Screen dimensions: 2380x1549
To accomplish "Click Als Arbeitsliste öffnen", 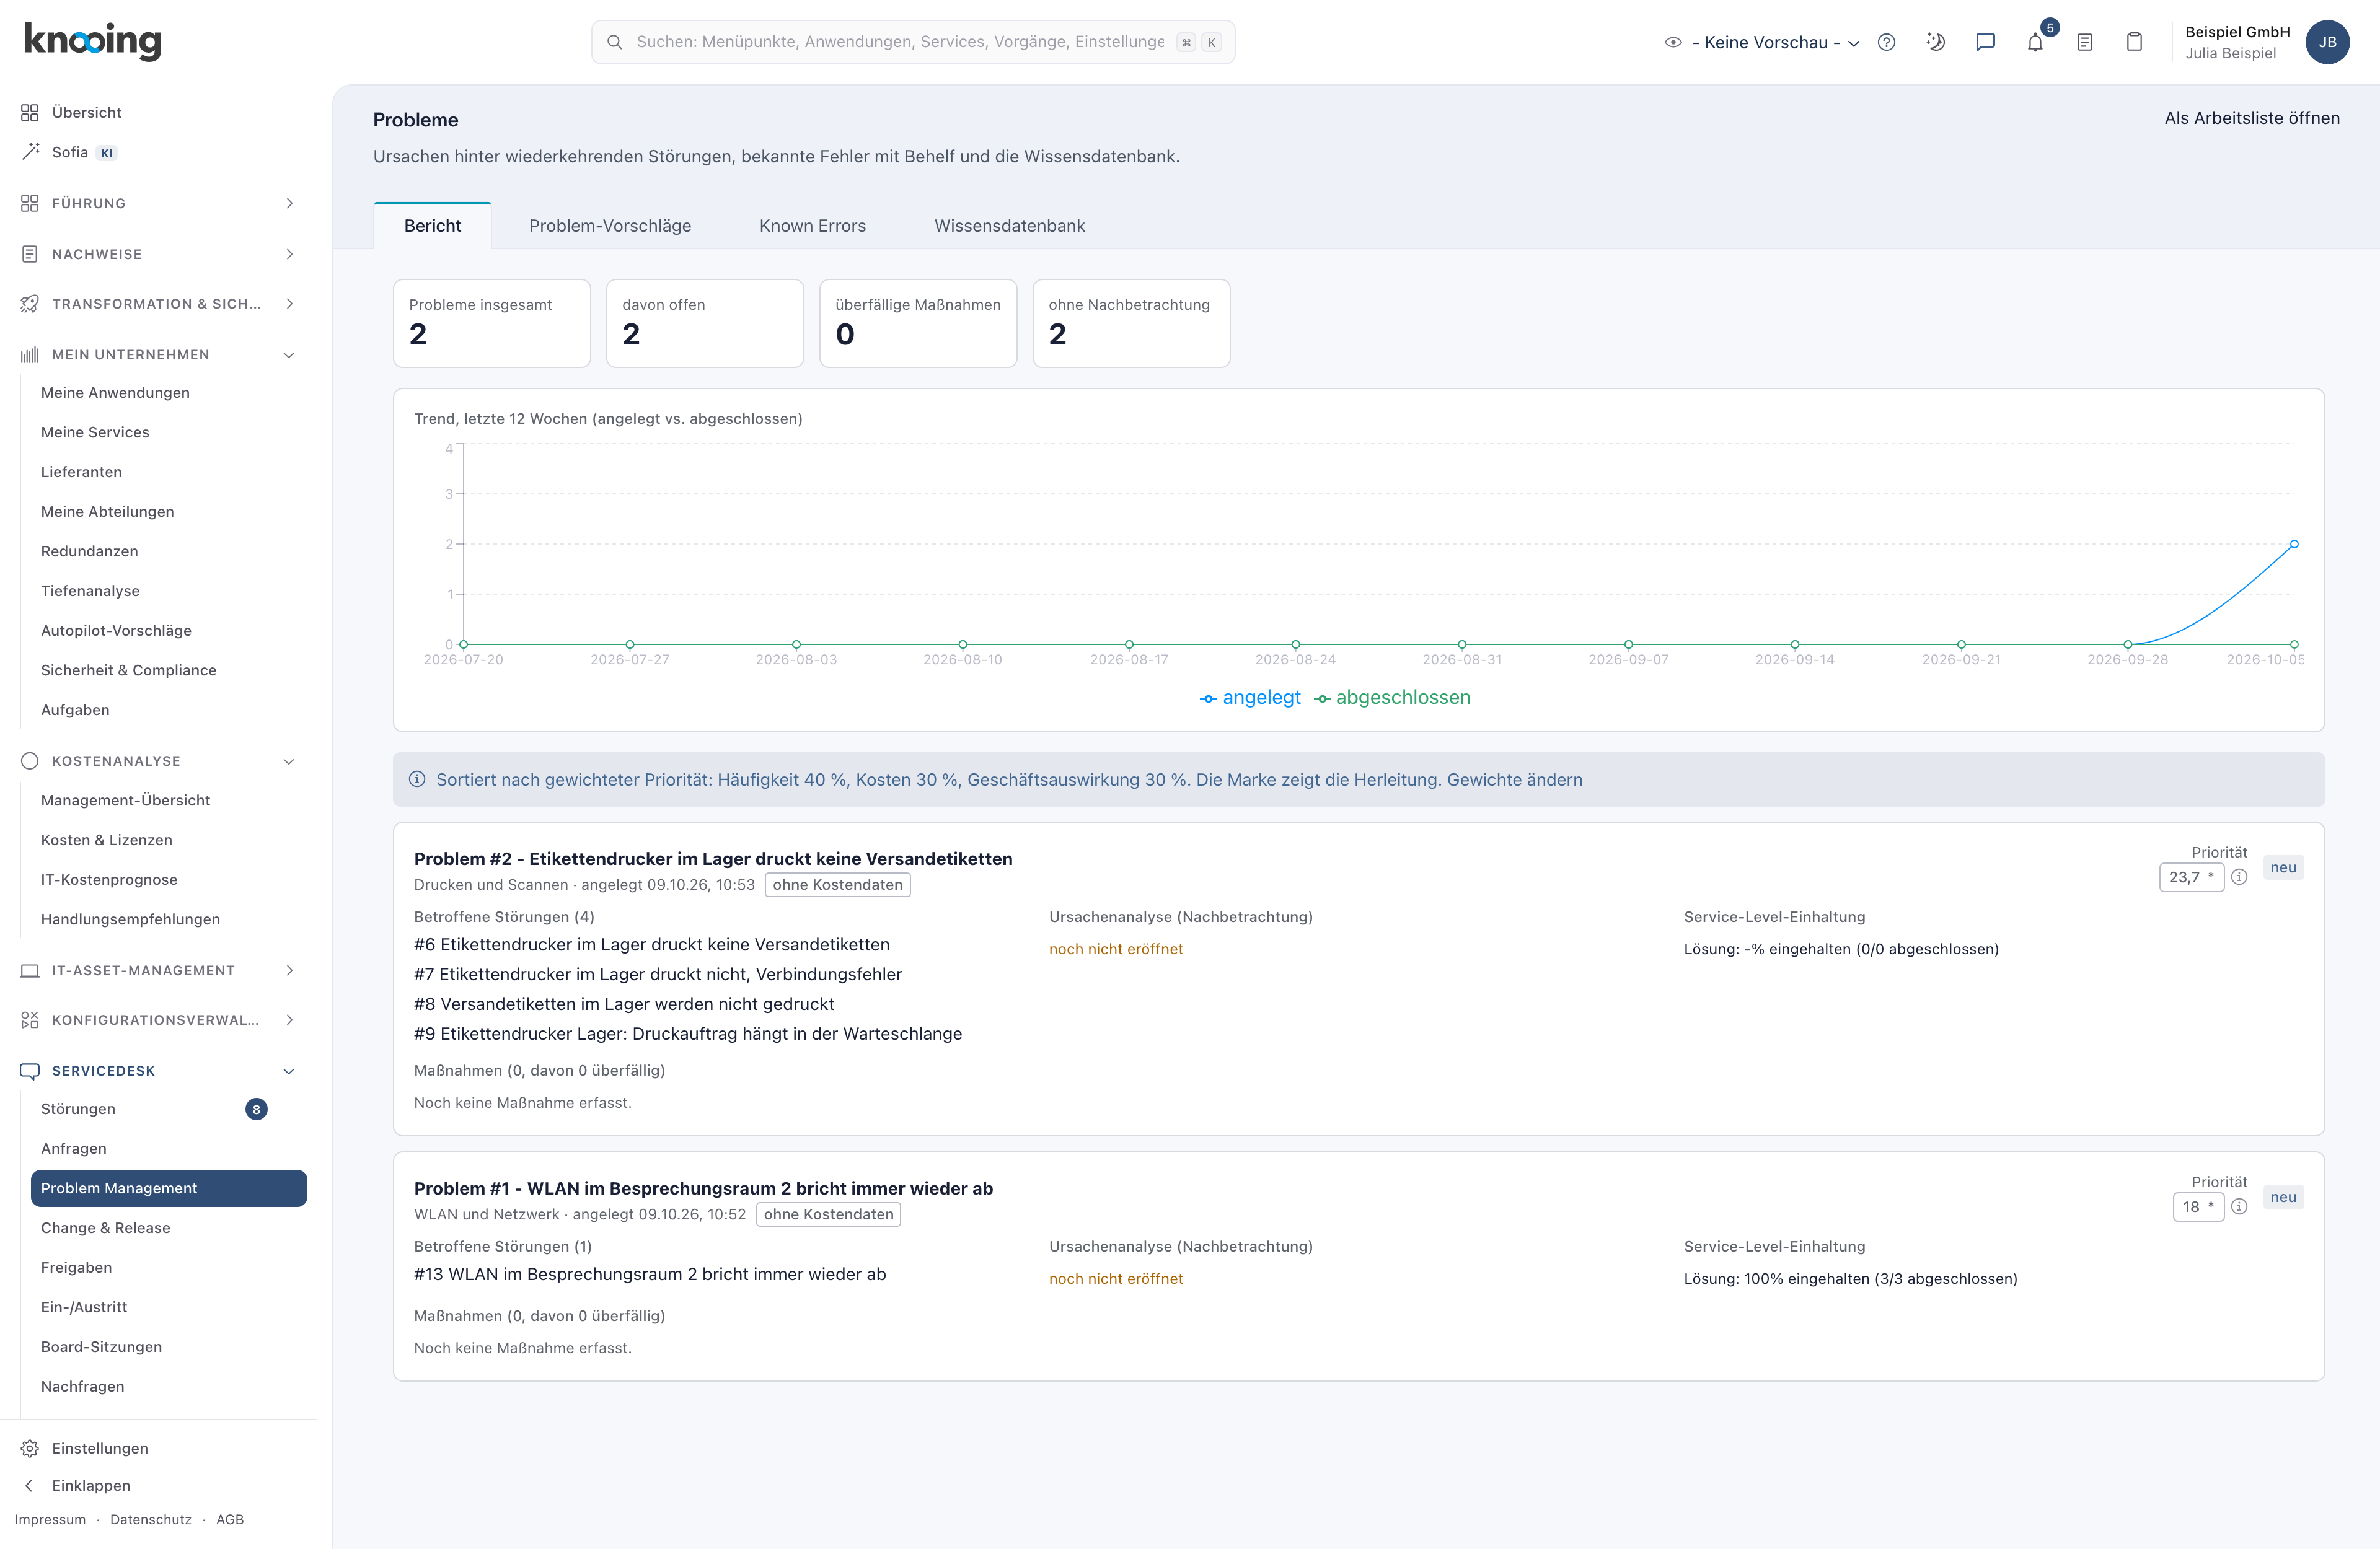I will coord(2252,118).
